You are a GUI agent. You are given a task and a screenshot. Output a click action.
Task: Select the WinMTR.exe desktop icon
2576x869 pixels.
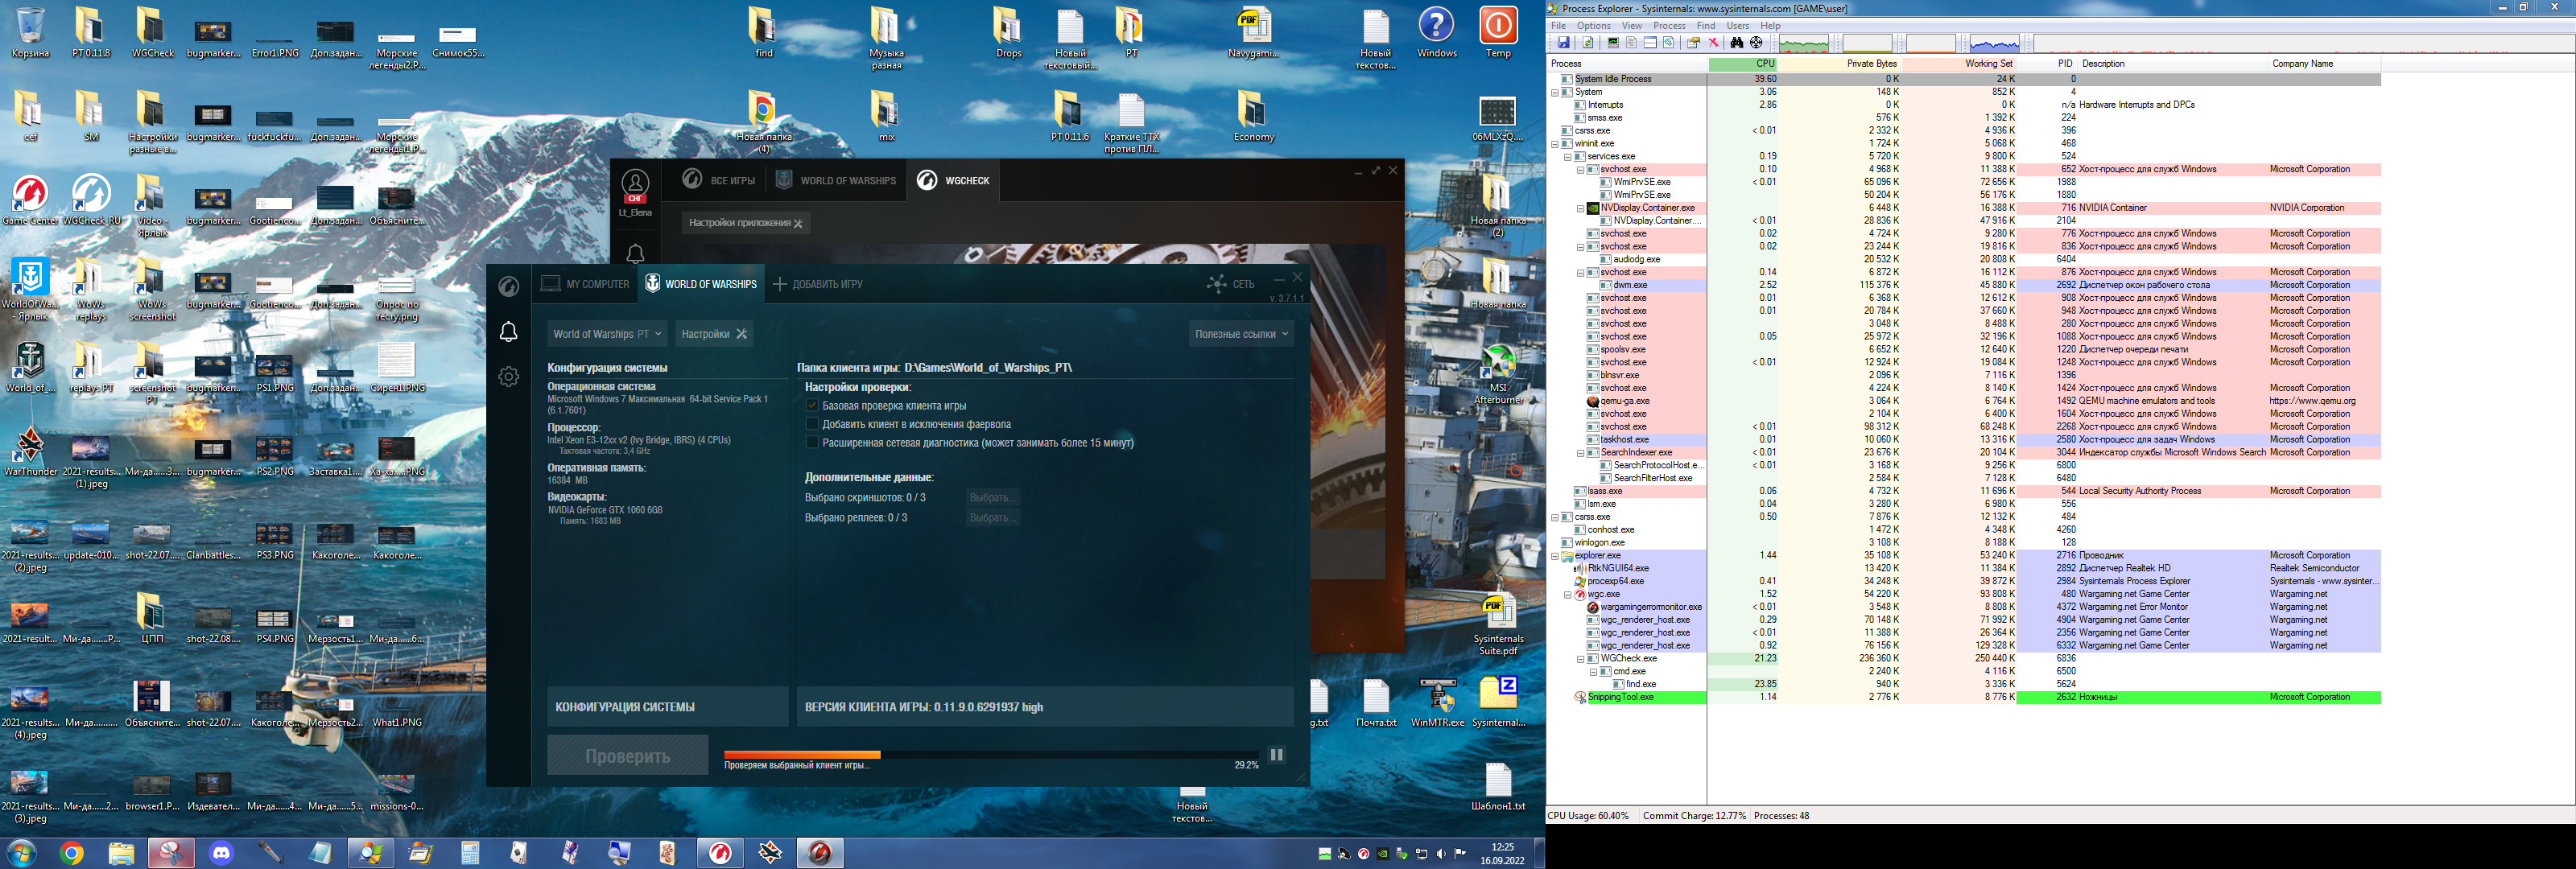pos(1437,703)
